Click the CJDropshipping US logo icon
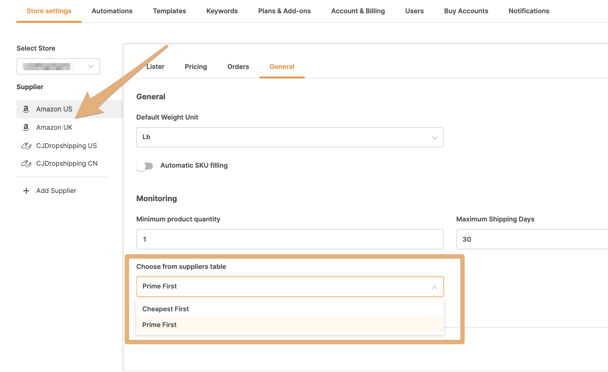 26,146
